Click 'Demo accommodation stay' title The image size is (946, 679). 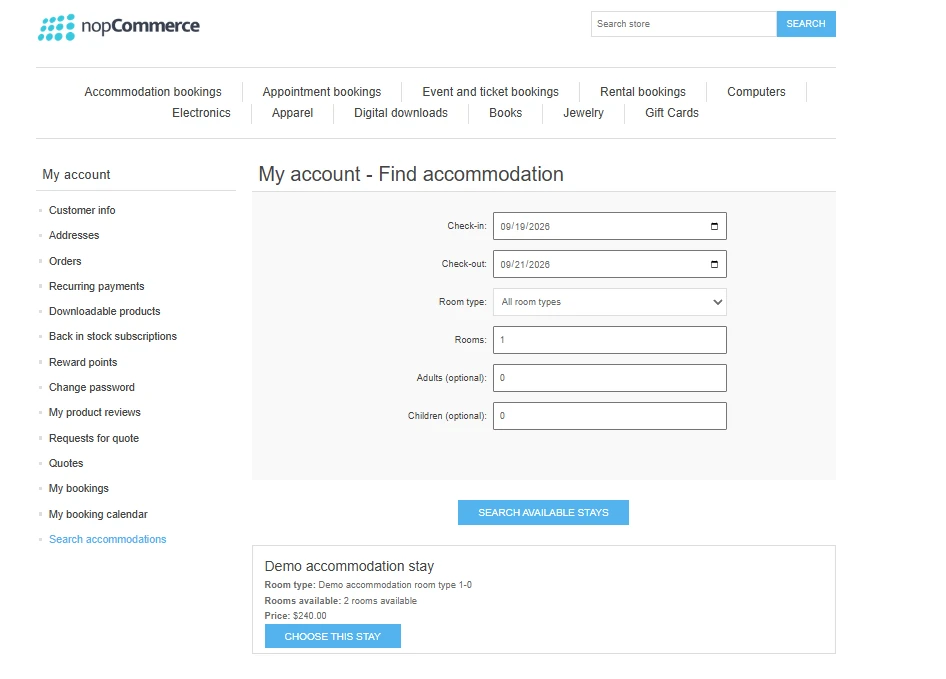tap(349, 566)
